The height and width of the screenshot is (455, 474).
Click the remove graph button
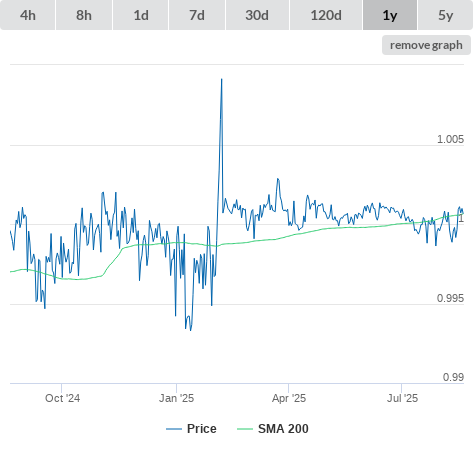coord(426,45)
